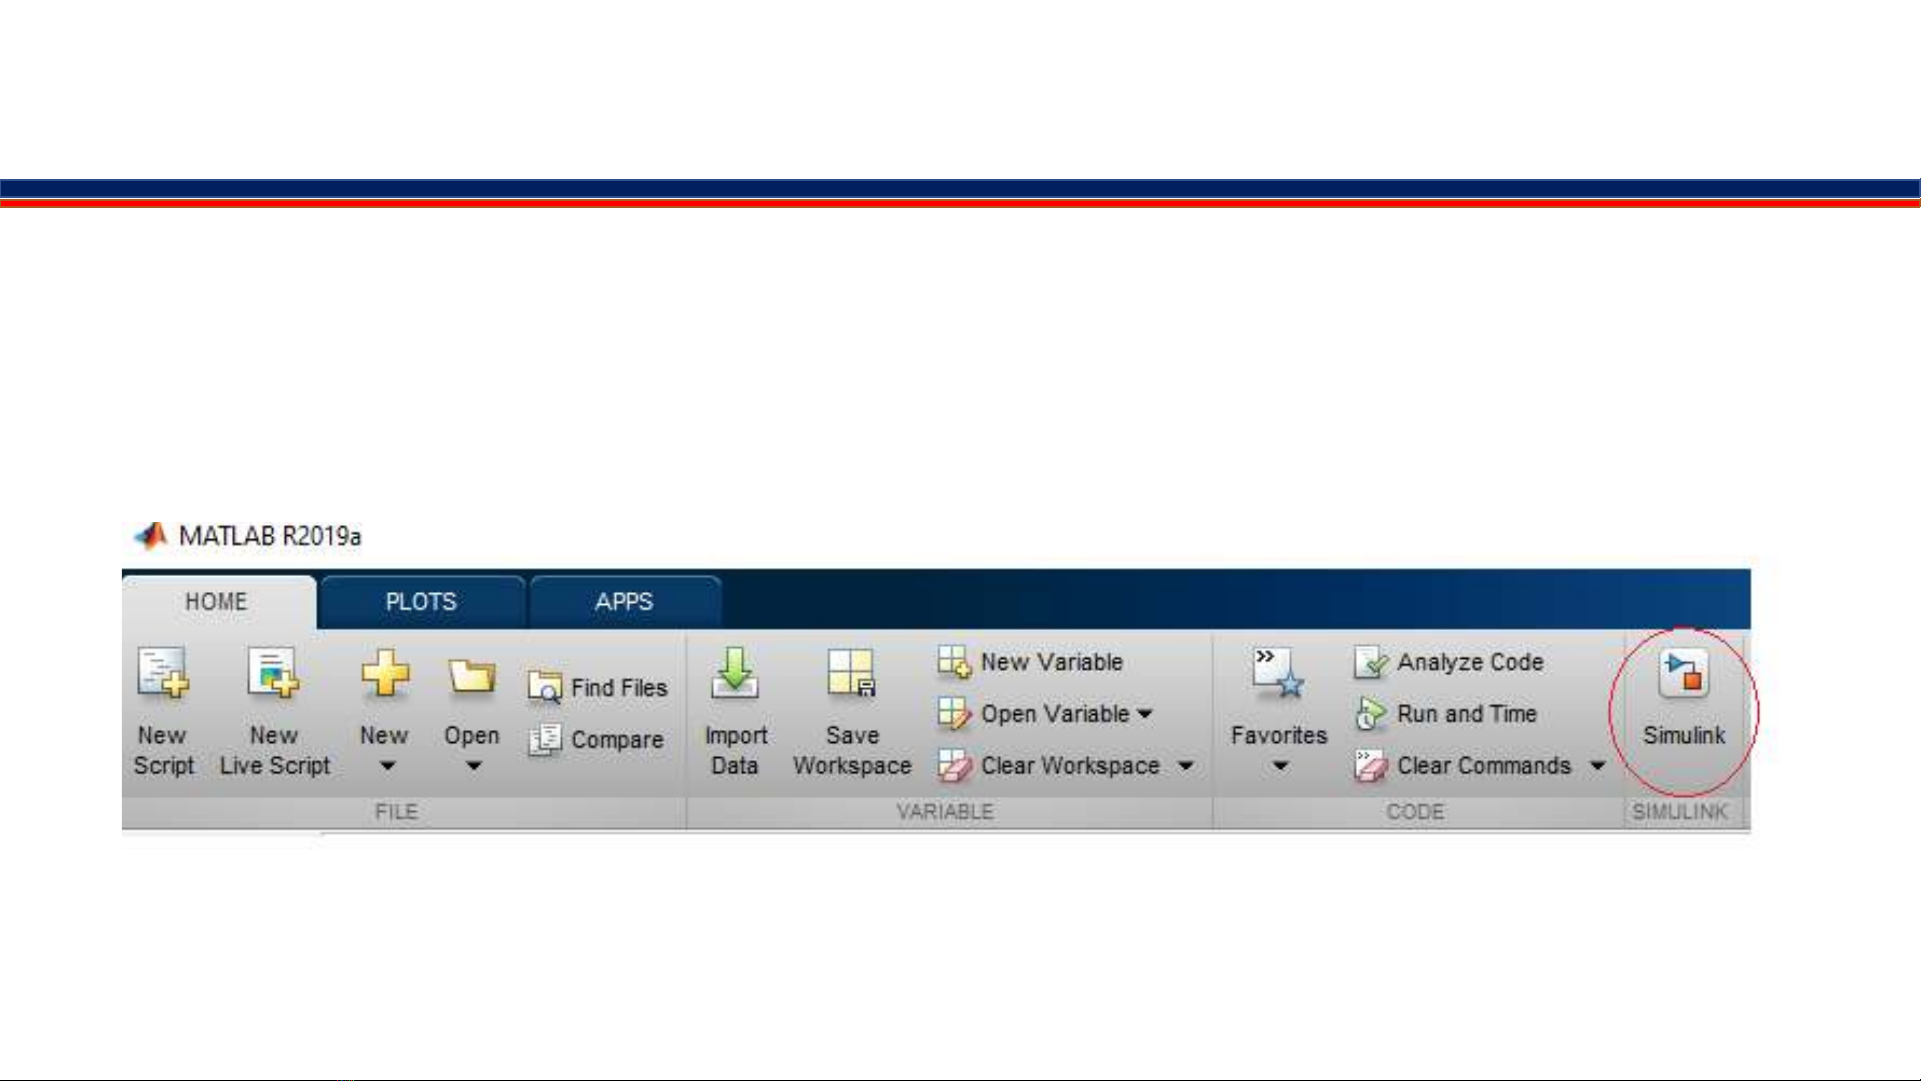Create a New Live Script
This screenshot has height=1081, width=1921.
(273, 672)
